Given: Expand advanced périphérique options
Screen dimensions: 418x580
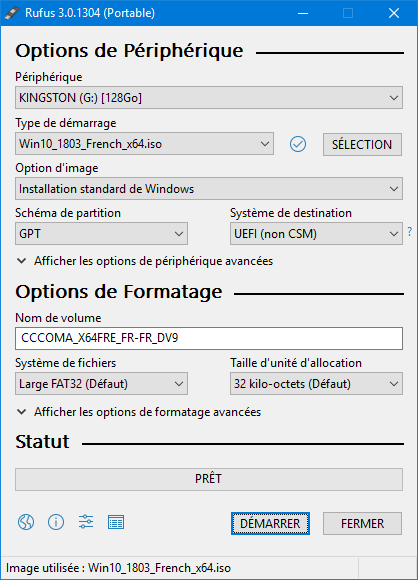Looking at the screenshot, I should tap(145, 261).
